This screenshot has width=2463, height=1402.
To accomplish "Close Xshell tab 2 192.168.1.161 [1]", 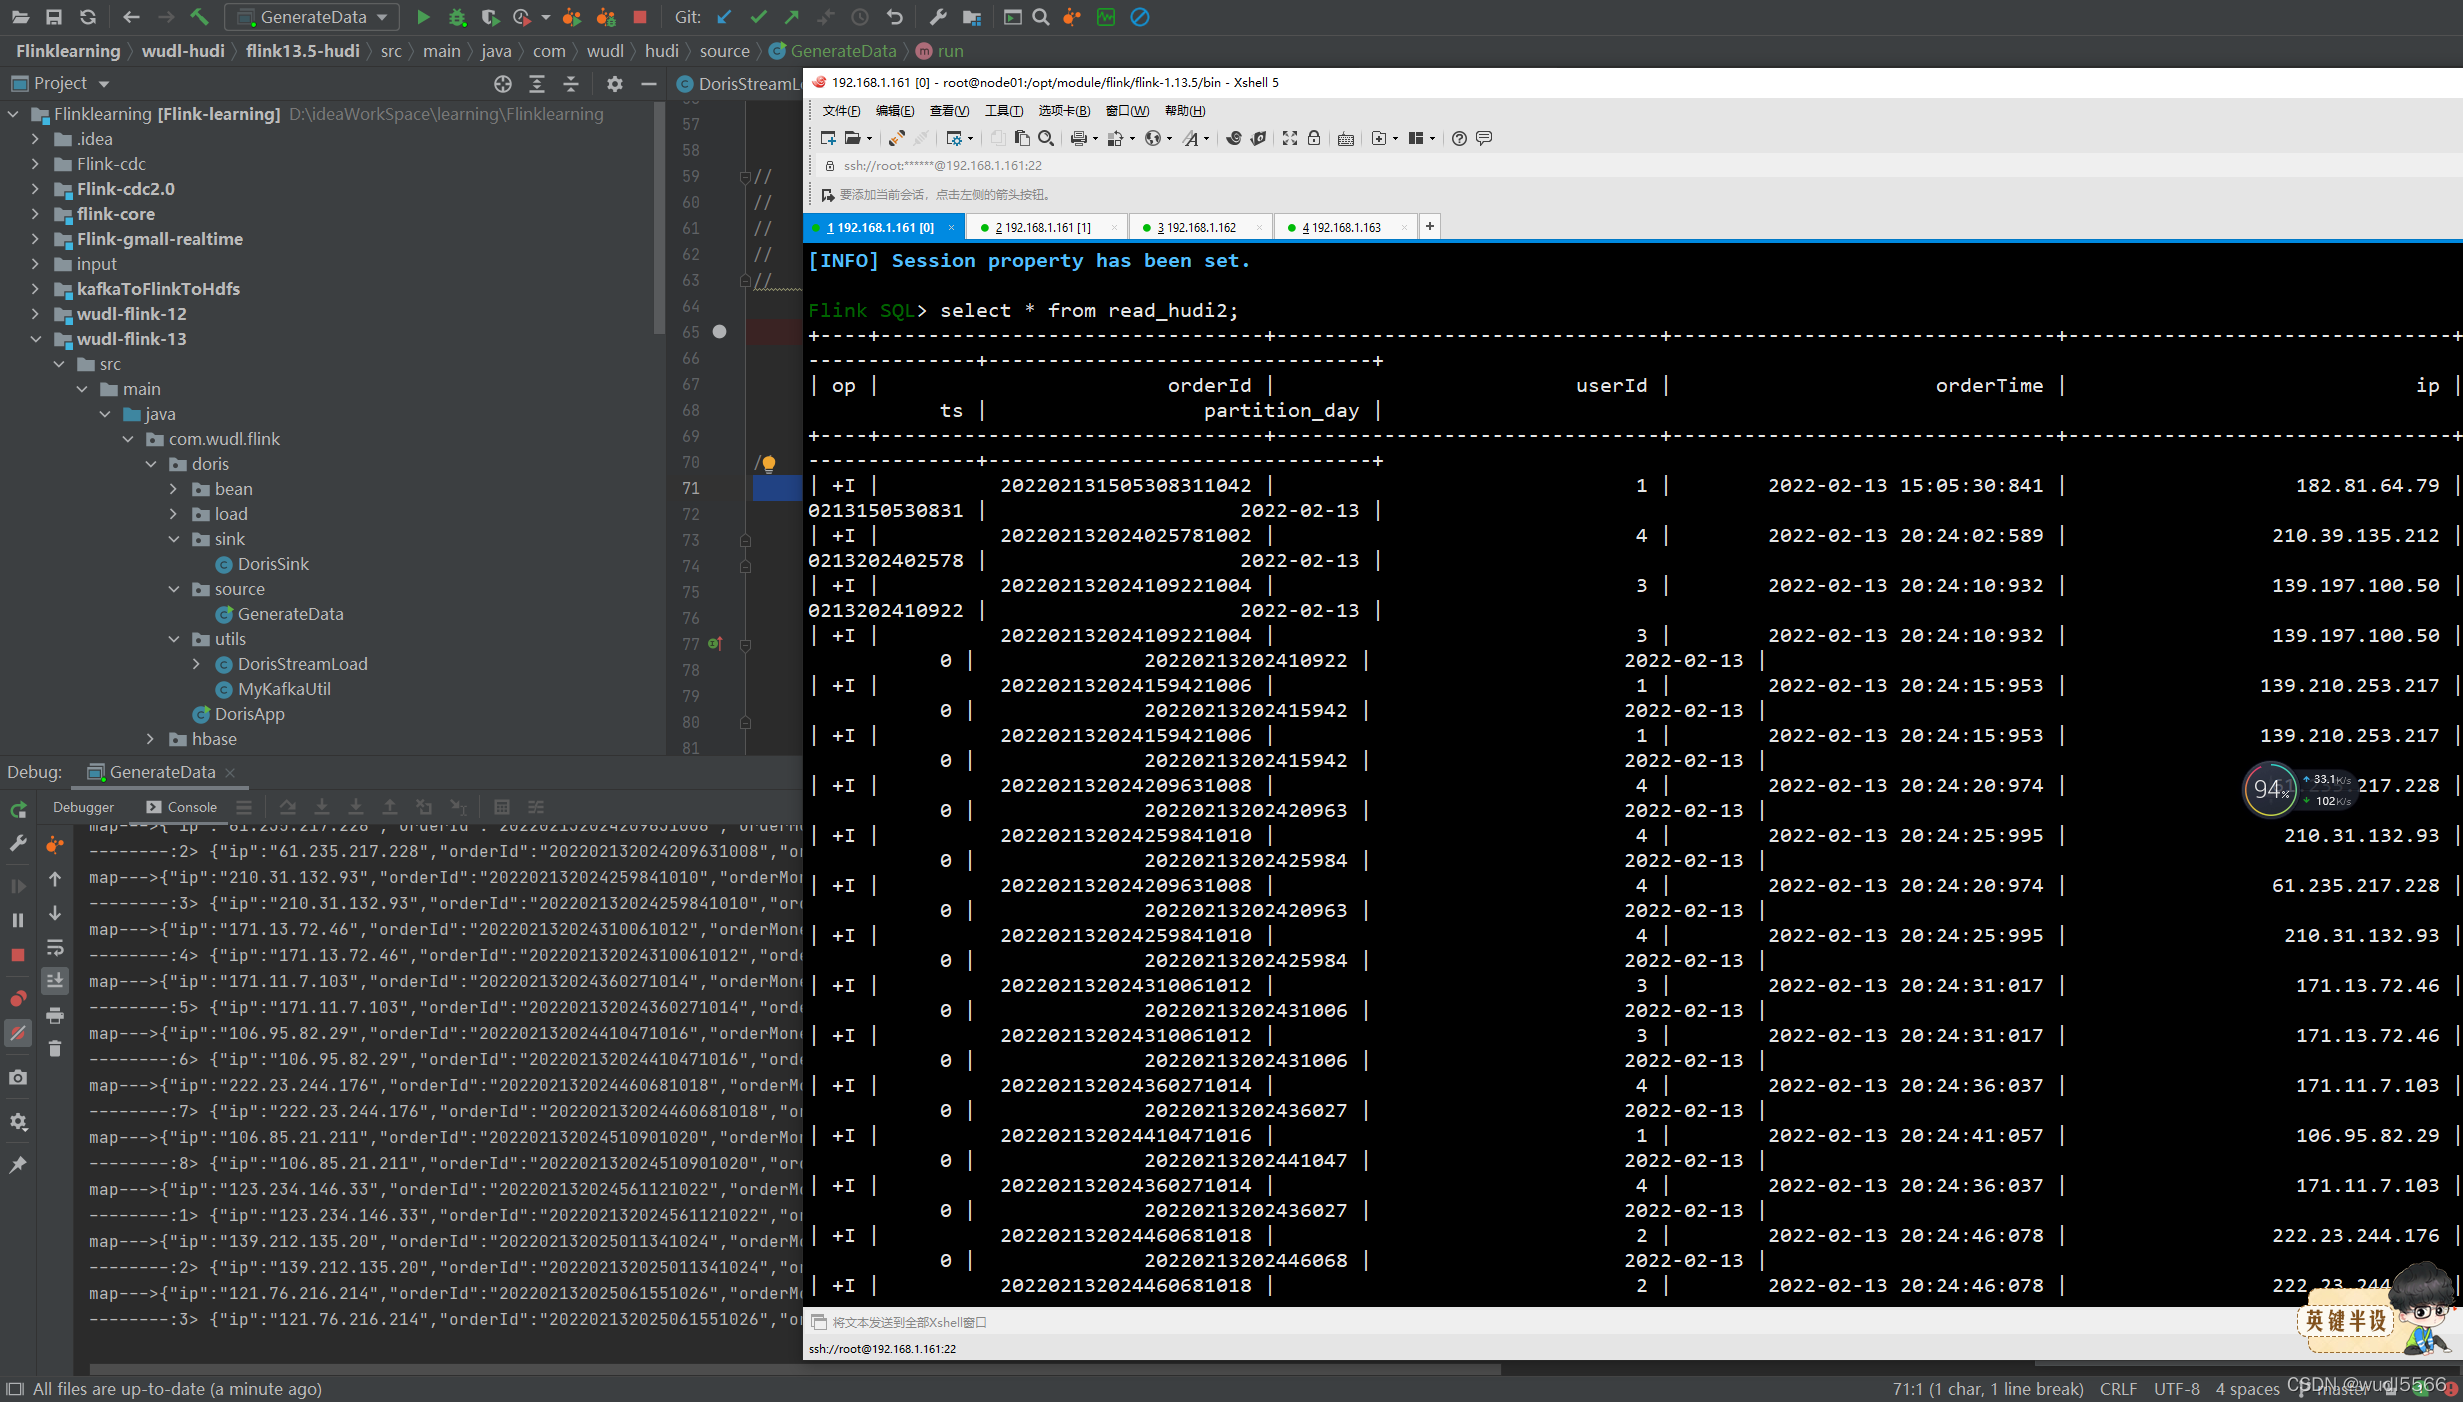I will (x=1113, y=228).
